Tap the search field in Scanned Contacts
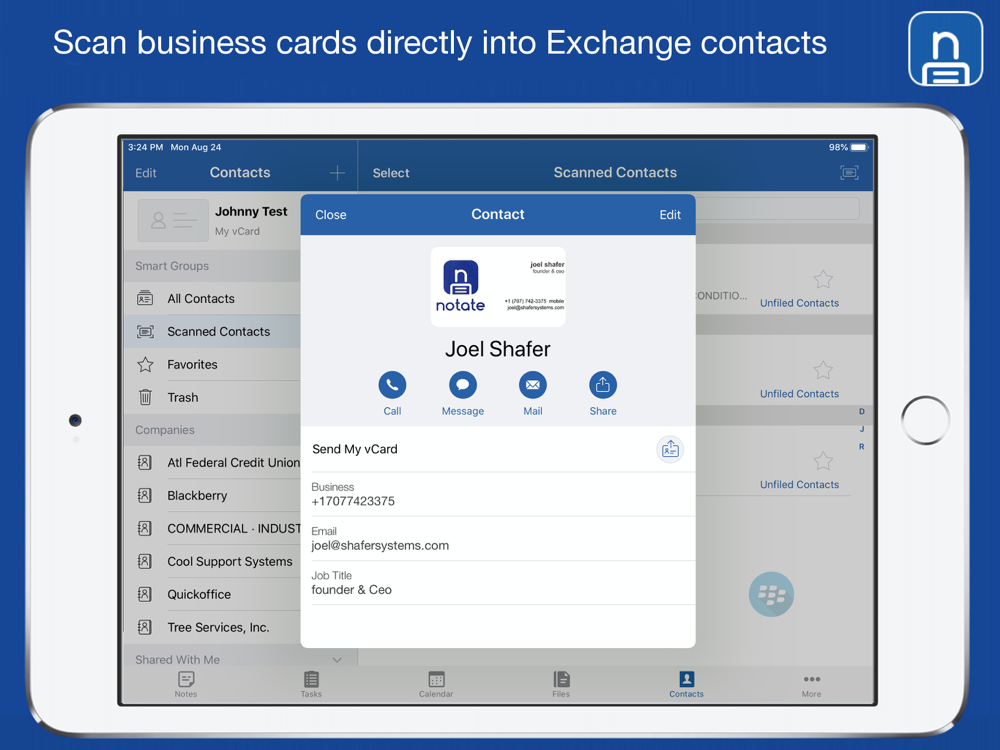Viewport: 1000px width, 750px height. click(x=777, y=209)
